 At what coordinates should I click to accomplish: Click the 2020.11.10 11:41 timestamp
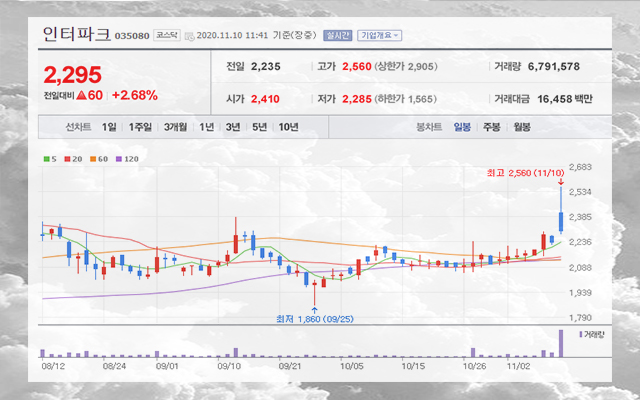tap(232, 36)
